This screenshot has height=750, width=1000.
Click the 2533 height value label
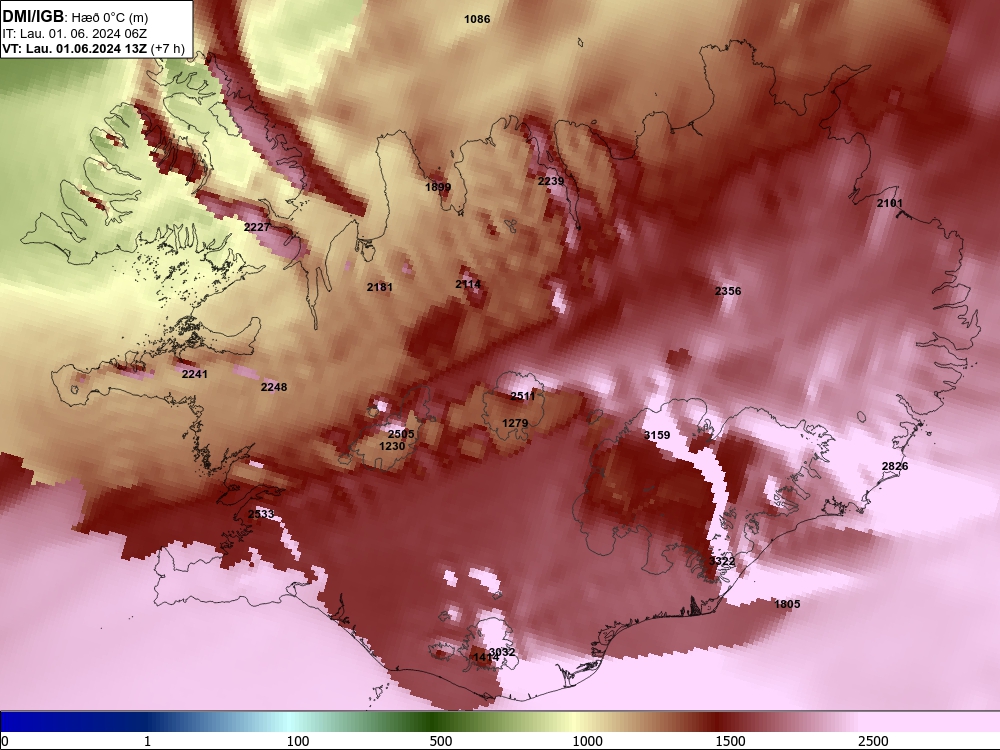(261, 514)
